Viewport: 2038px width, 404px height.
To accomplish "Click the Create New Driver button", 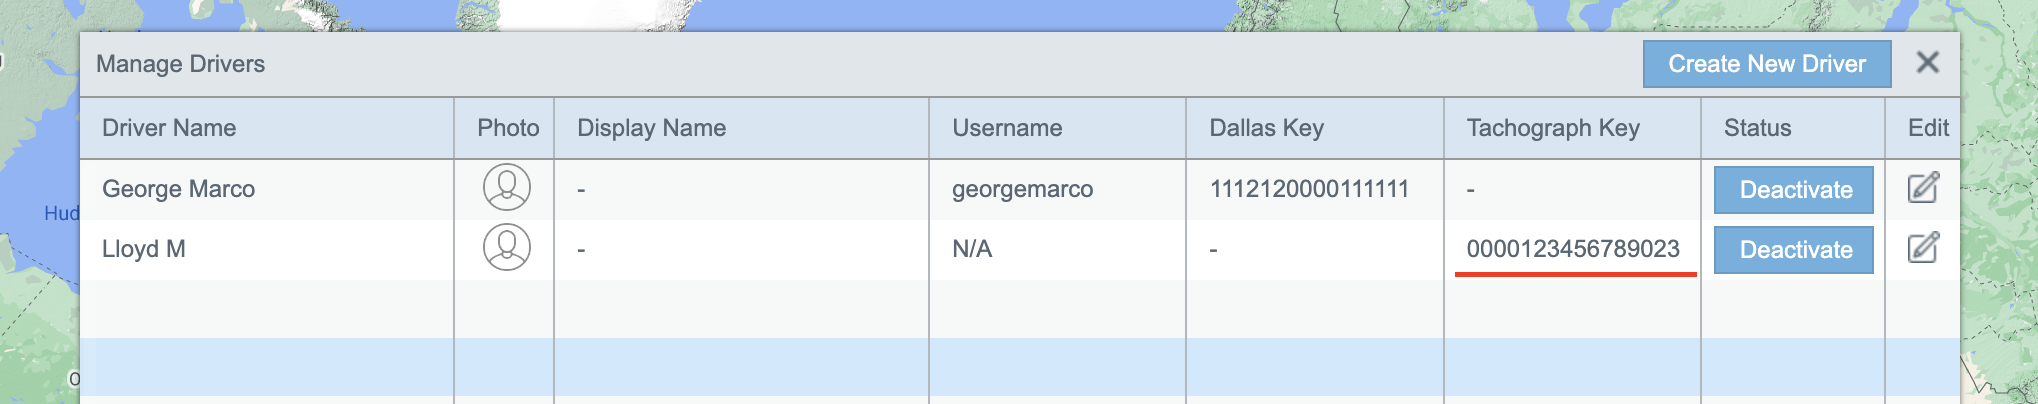I will 1766,64.
